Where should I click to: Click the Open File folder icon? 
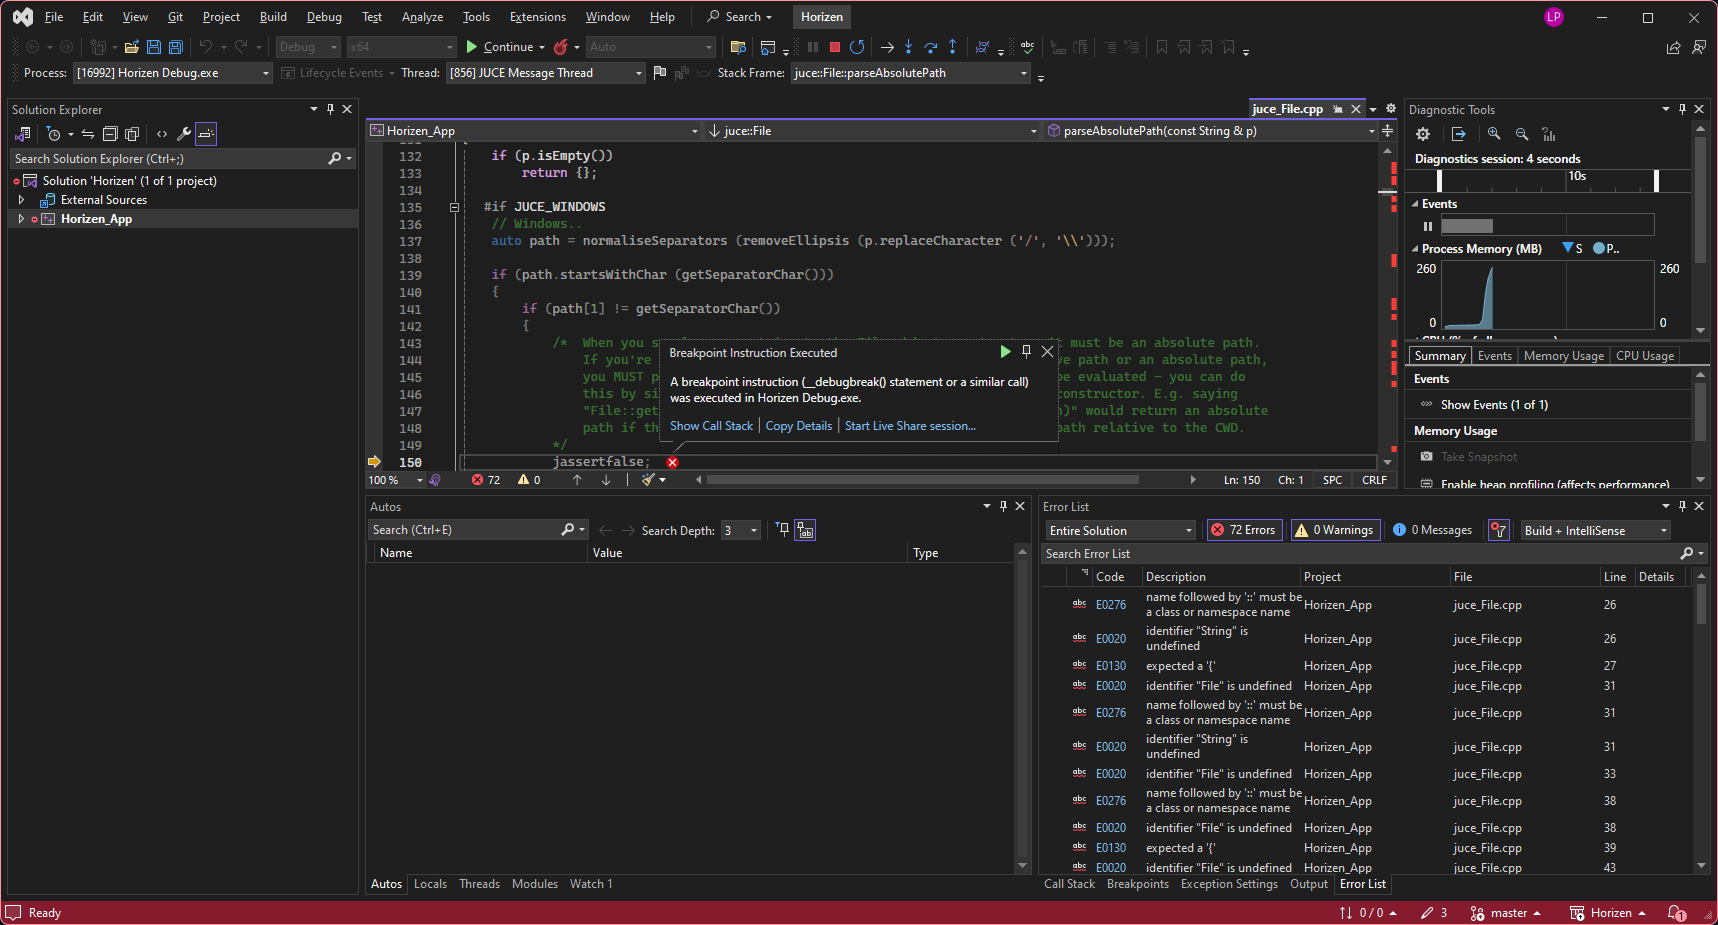[131, 47]
